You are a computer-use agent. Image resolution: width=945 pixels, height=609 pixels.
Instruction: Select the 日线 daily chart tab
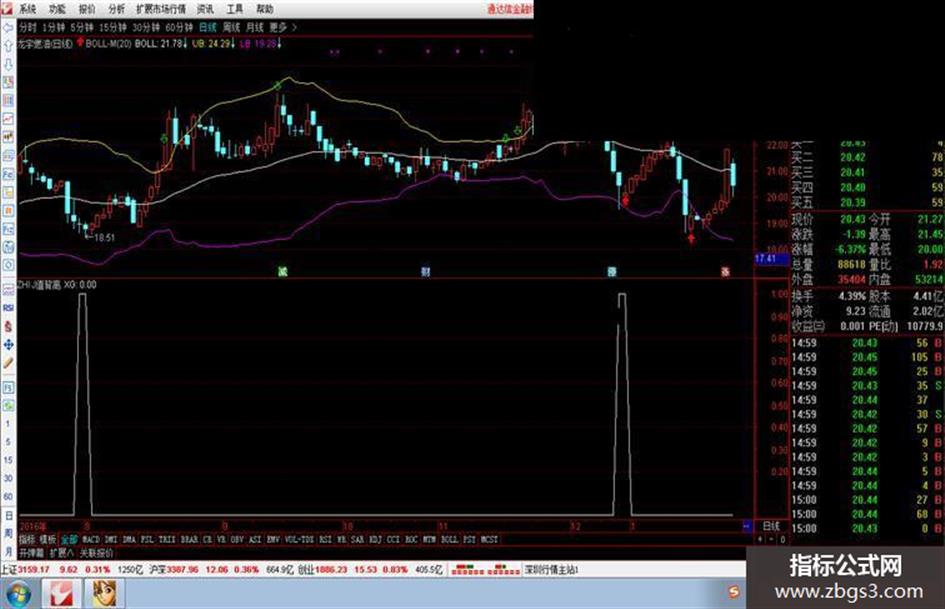click(x=207, y=27)
